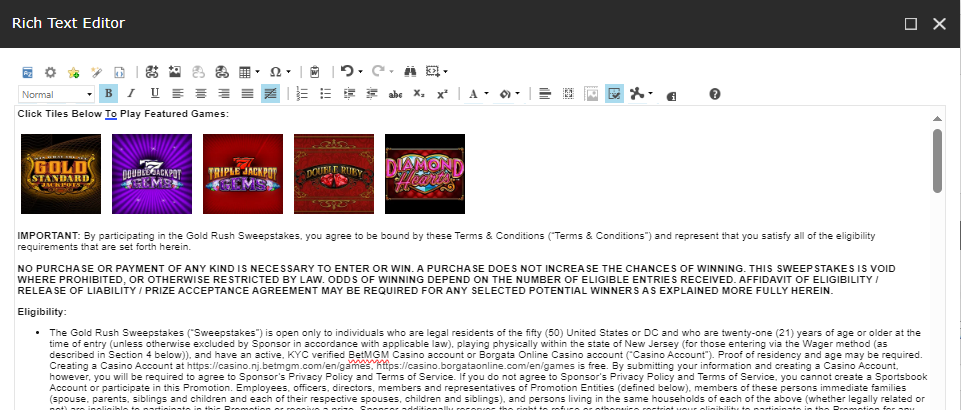
Task: Open the Normal paragraph style dropdown
Action: click(x=56, y=94)
